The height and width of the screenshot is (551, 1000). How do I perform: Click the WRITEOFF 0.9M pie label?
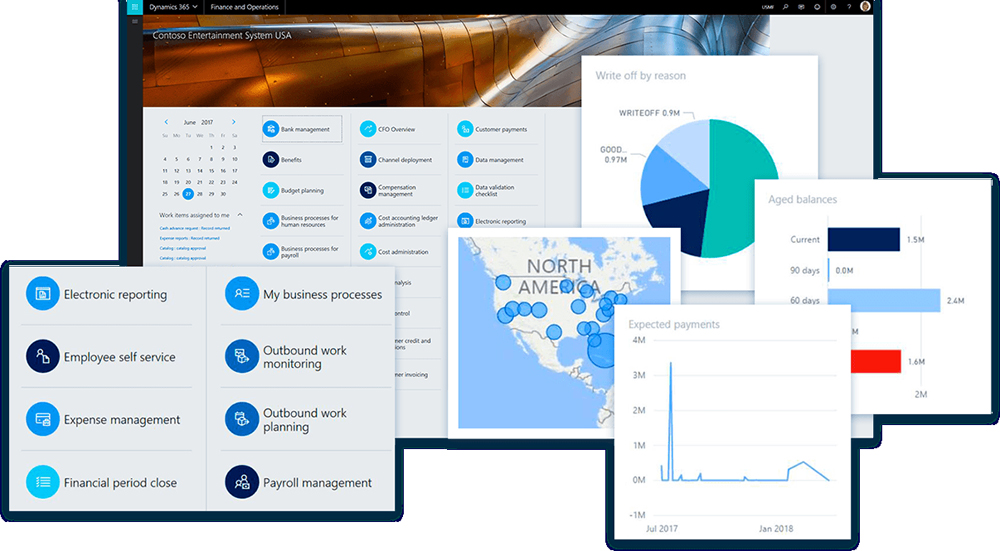click(x=649, y=113)
